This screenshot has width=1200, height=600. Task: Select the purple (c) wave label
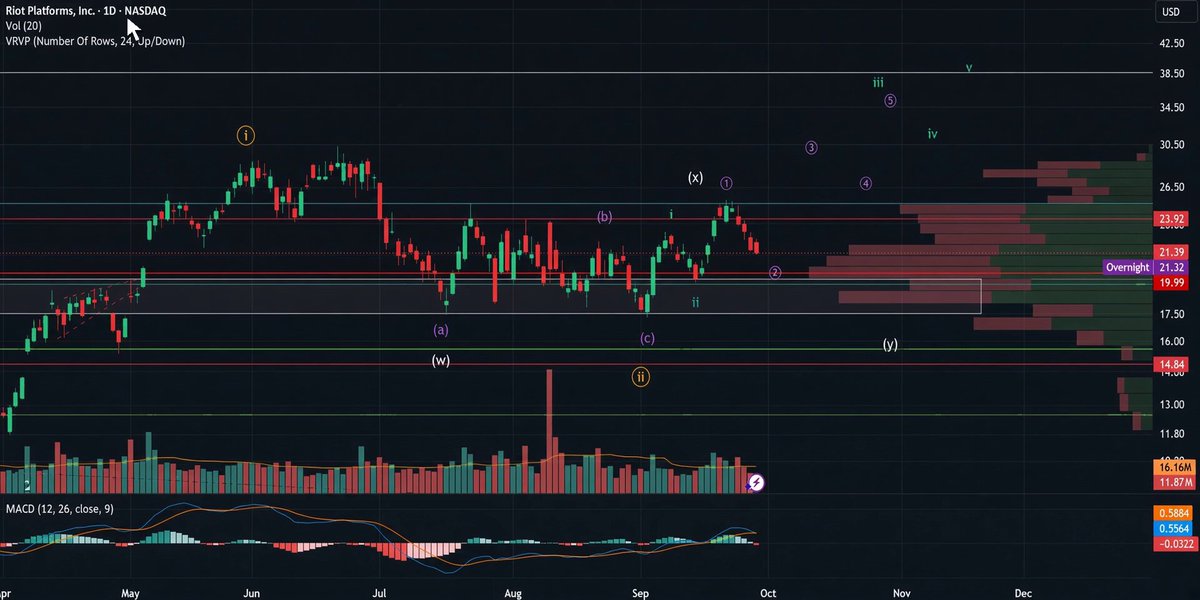[x=648, y=339]
